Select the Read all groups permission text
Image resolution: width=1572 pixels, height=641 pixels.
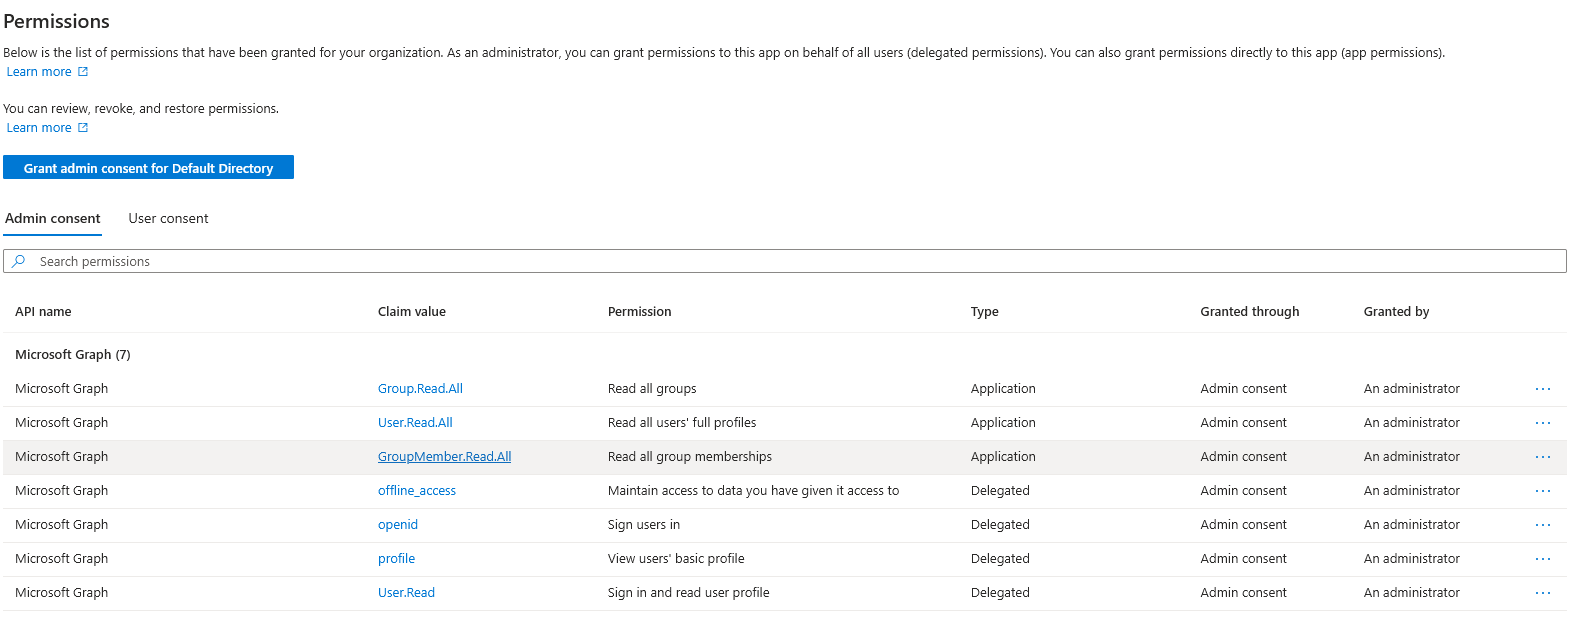tap(652, 389)
